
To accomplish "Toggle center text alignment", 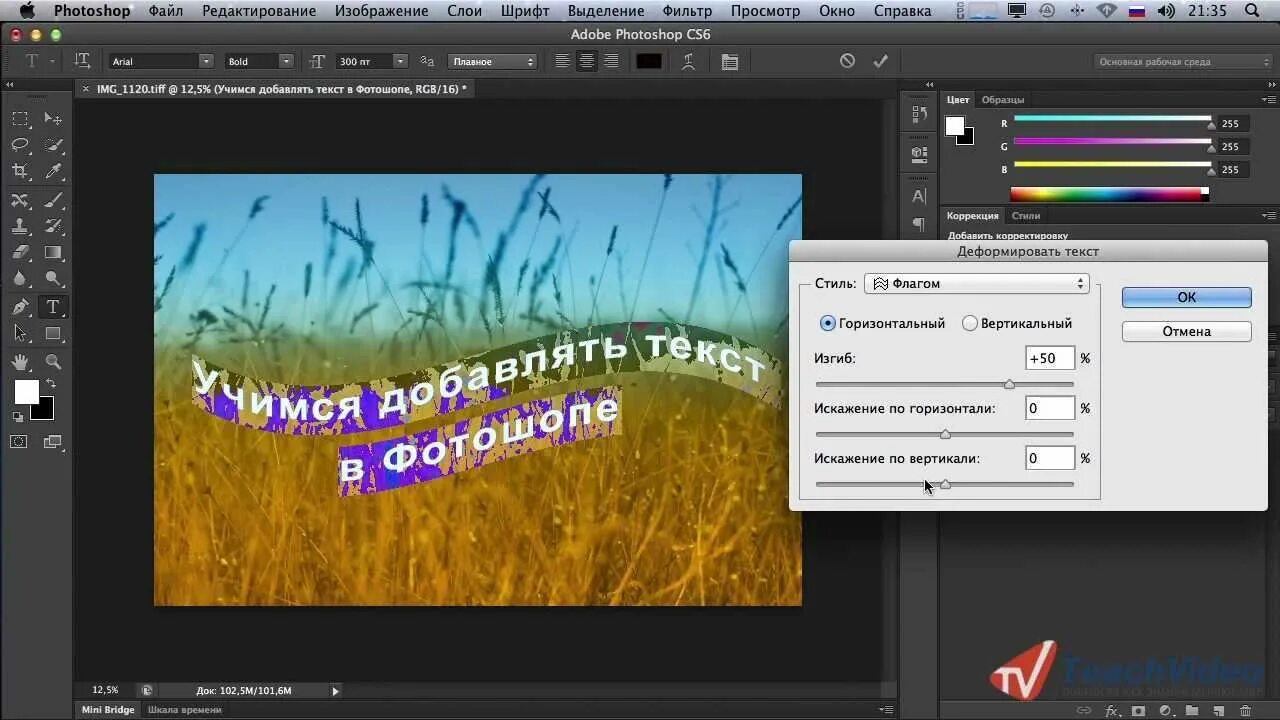I will click(x=587, y=61).
